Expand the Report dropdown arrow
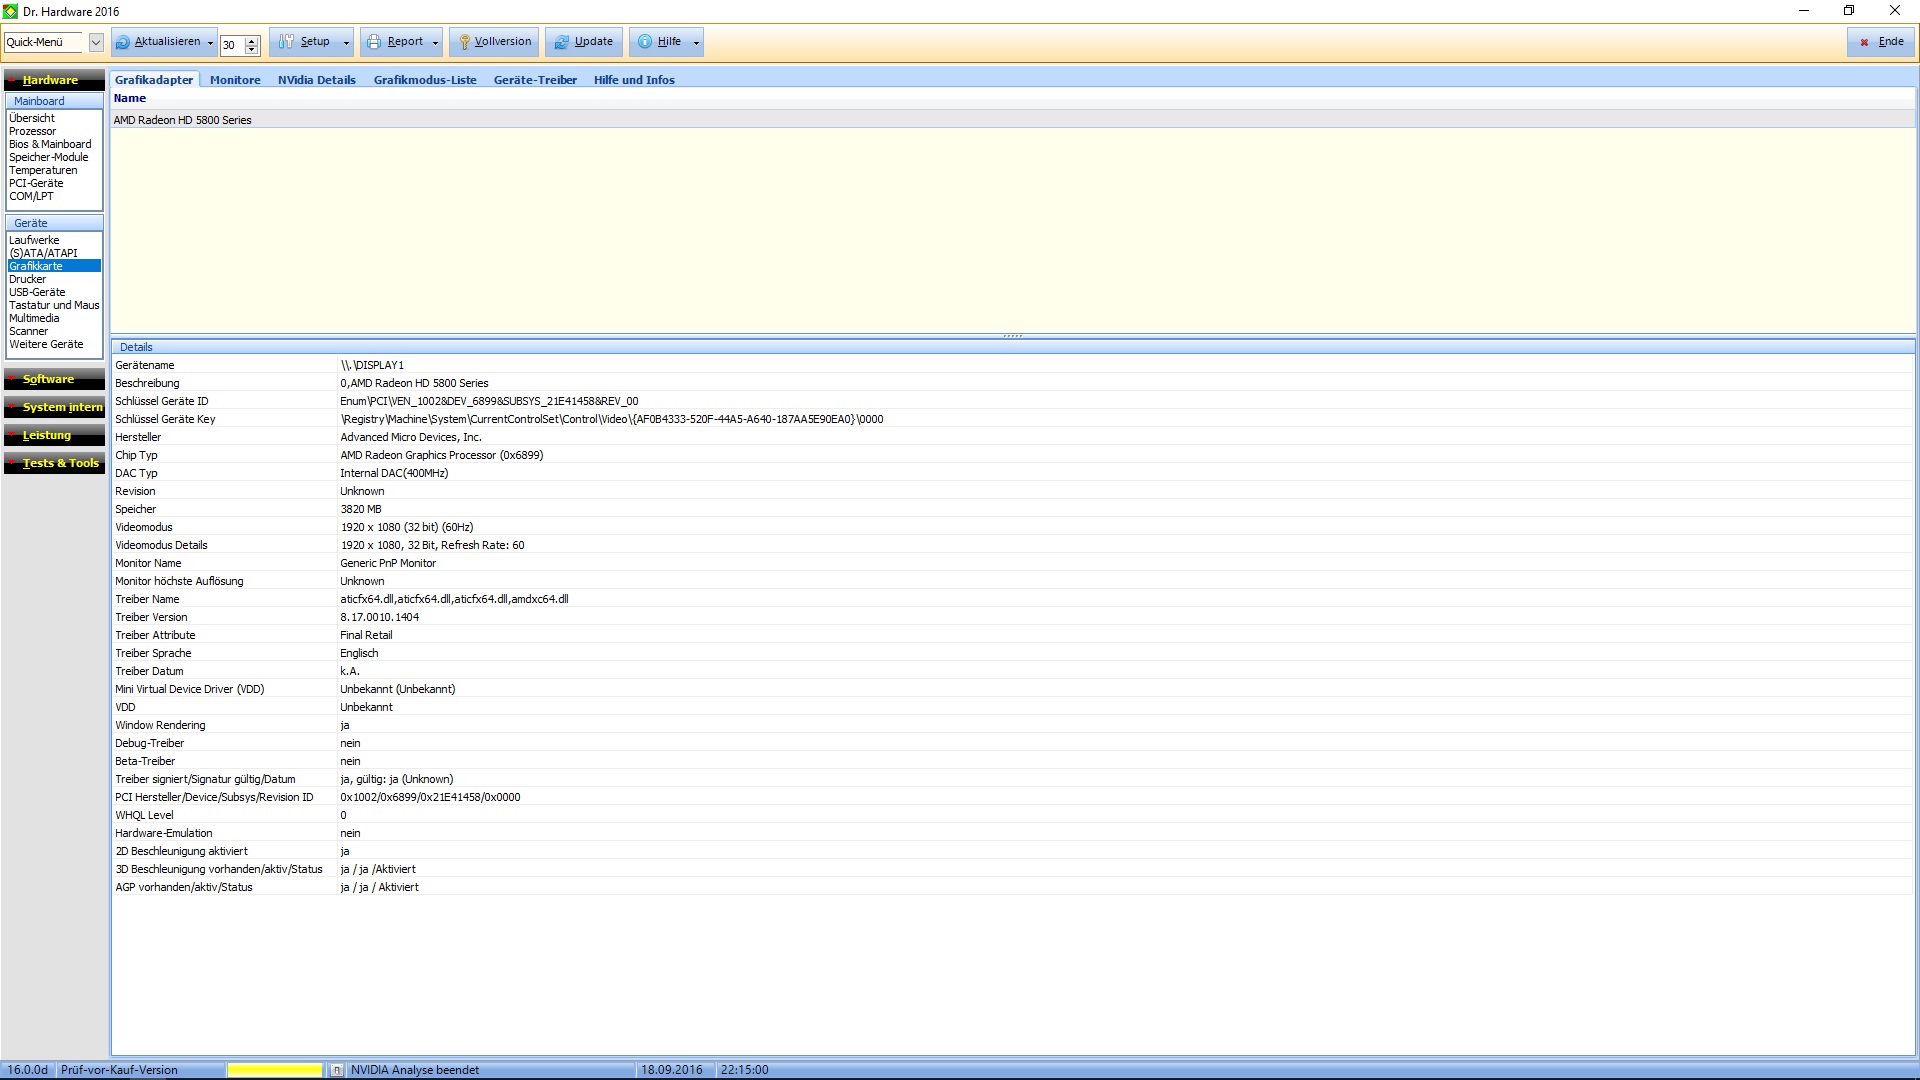The height and width of the screenshot is (1080, 1920). (435, 43)
